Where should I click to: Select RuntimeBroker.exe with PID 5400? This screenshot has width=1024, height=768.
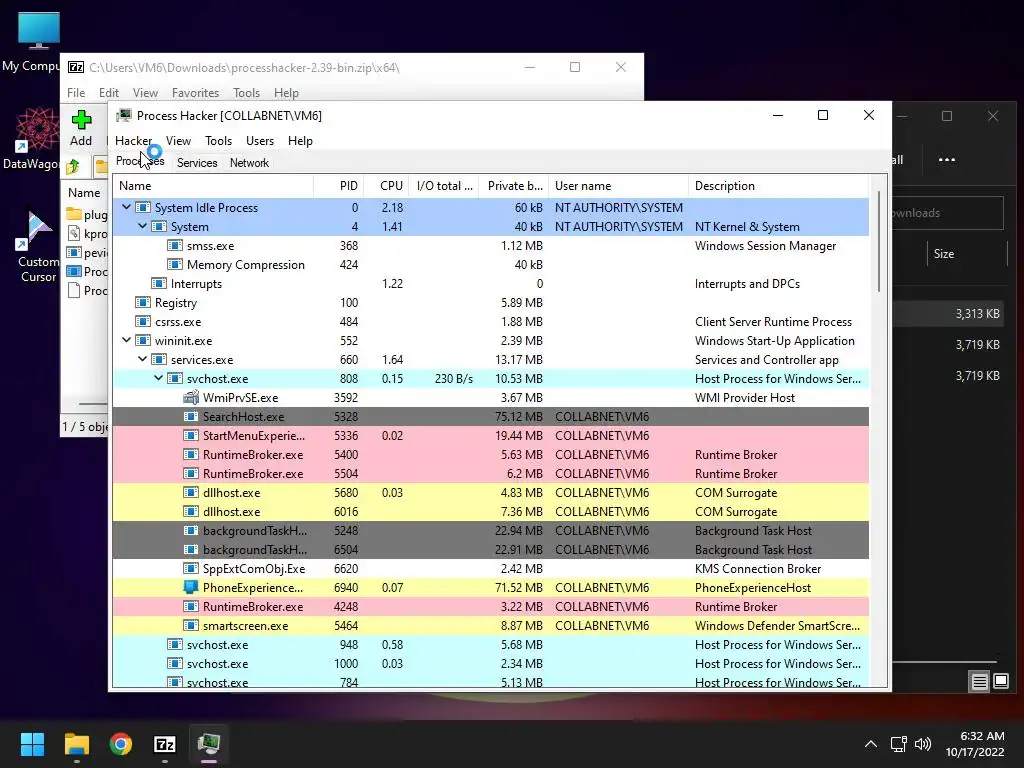[490, 454]
